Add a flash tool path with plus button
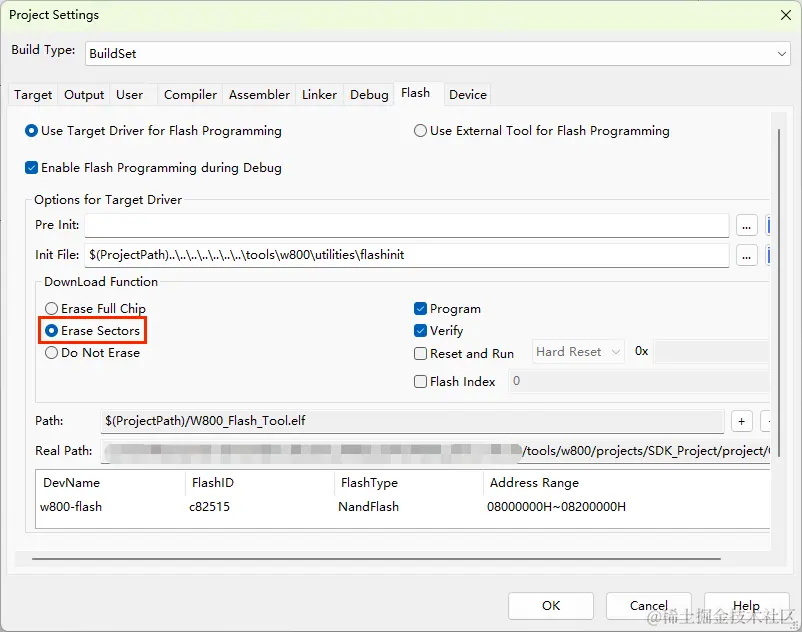The height and width of the screenshot is (632, 802). tap(742, 422)
